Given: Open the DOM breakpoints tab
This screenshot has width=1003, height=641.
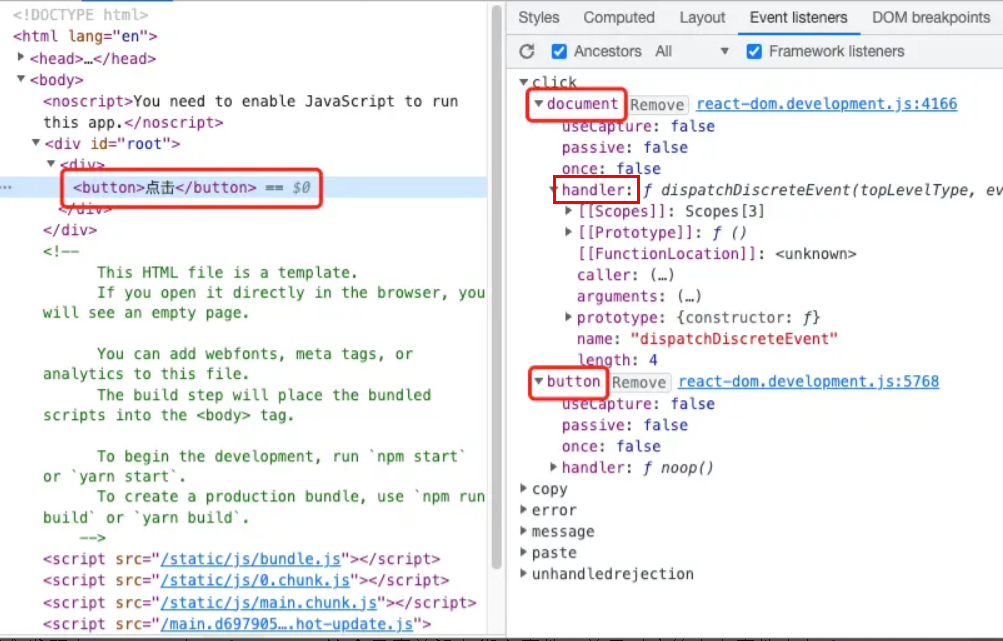Looking at the screenshot, I should pyautogui.click(x=930, y=17).
